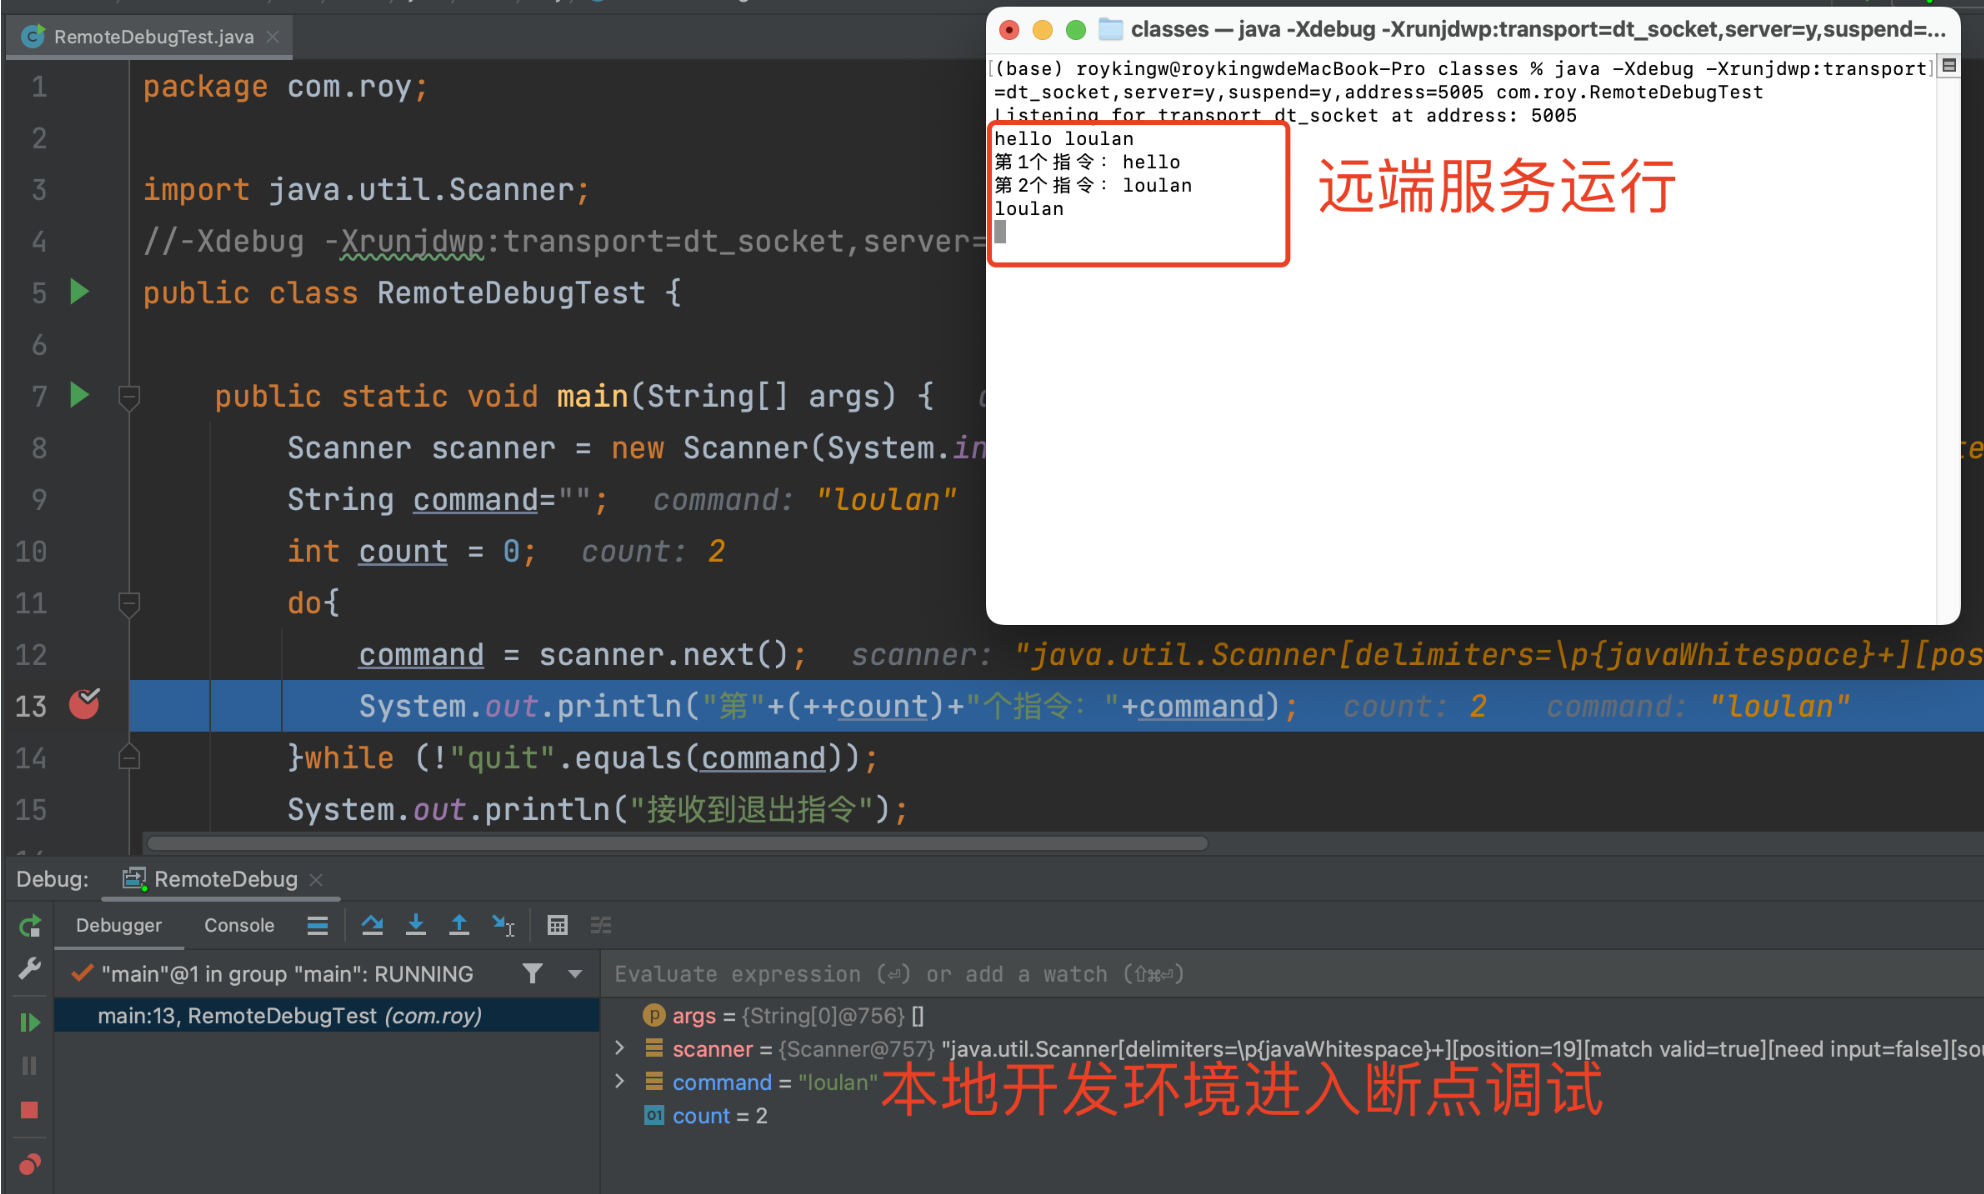Image resolution: width=1984 pixels, height=1194 pixels.
Task: Click the command variable on line 12
Action: [x=421, y=655]
